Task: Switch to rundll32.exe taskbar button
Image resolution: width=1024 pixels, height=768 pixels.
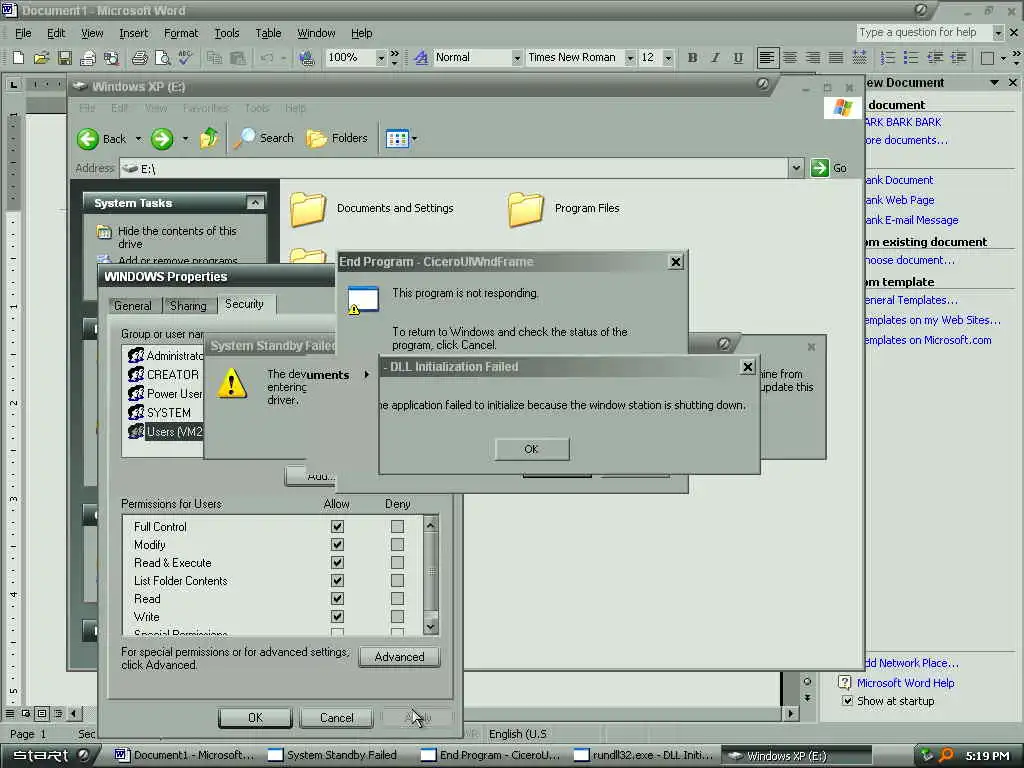Action: (x=643, y=755)
